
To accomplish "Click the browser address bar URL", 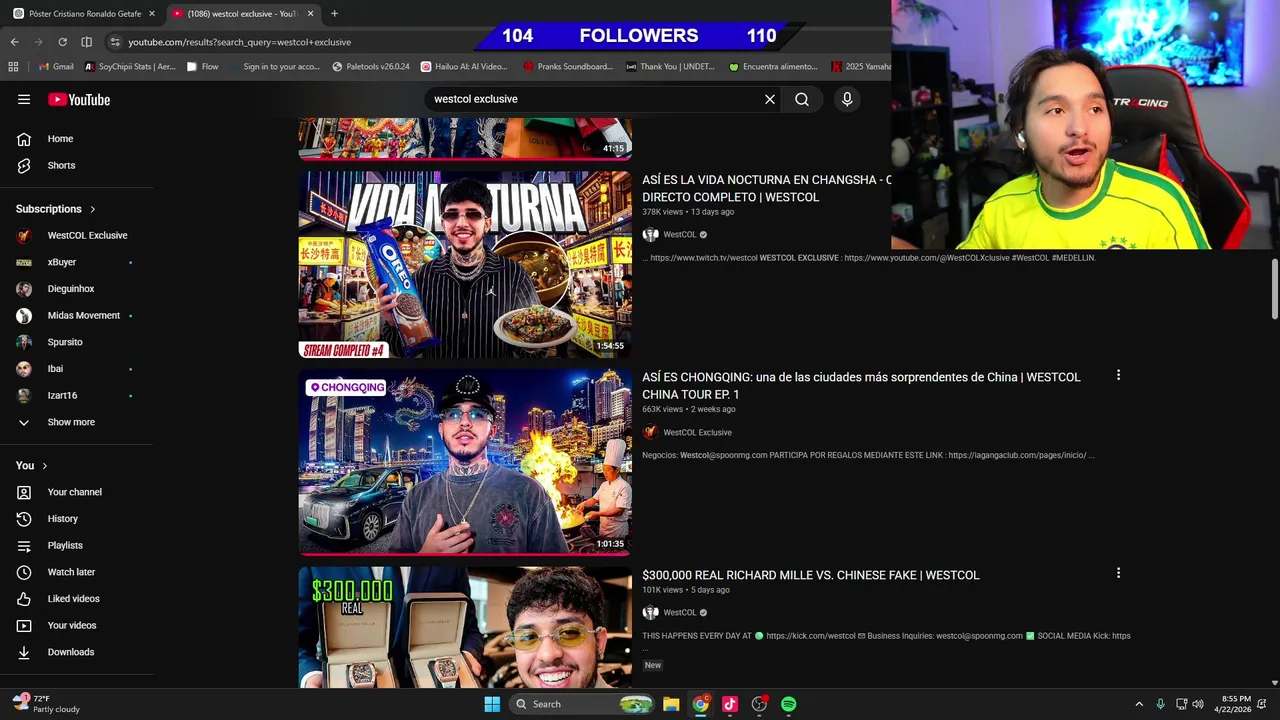I will pyautogui.click(x=239, y=42).
